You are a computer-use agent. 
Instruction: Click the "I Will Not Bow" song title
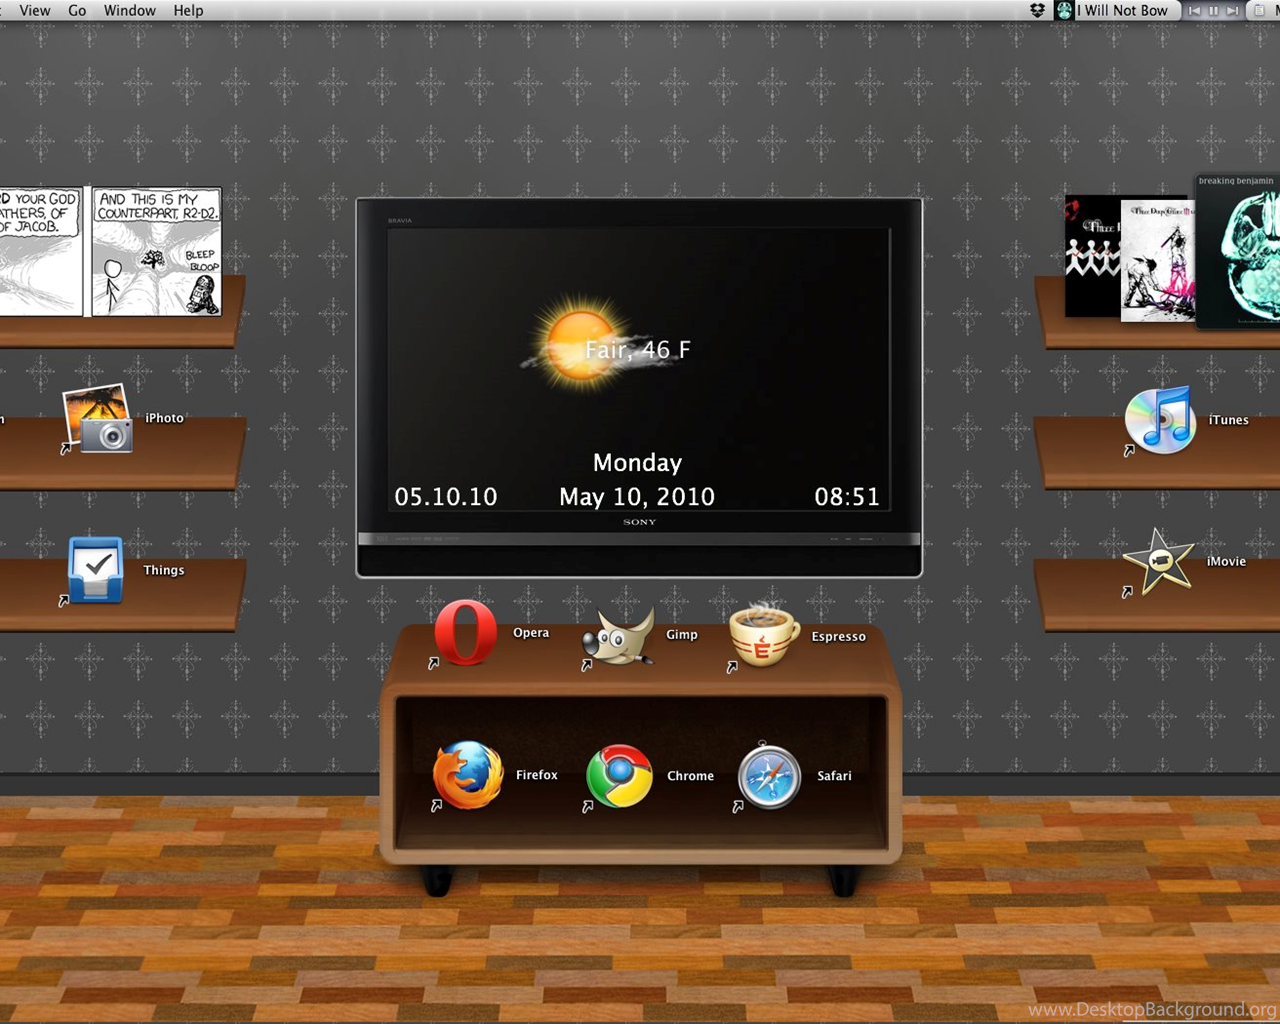[x=1121, y=10]
